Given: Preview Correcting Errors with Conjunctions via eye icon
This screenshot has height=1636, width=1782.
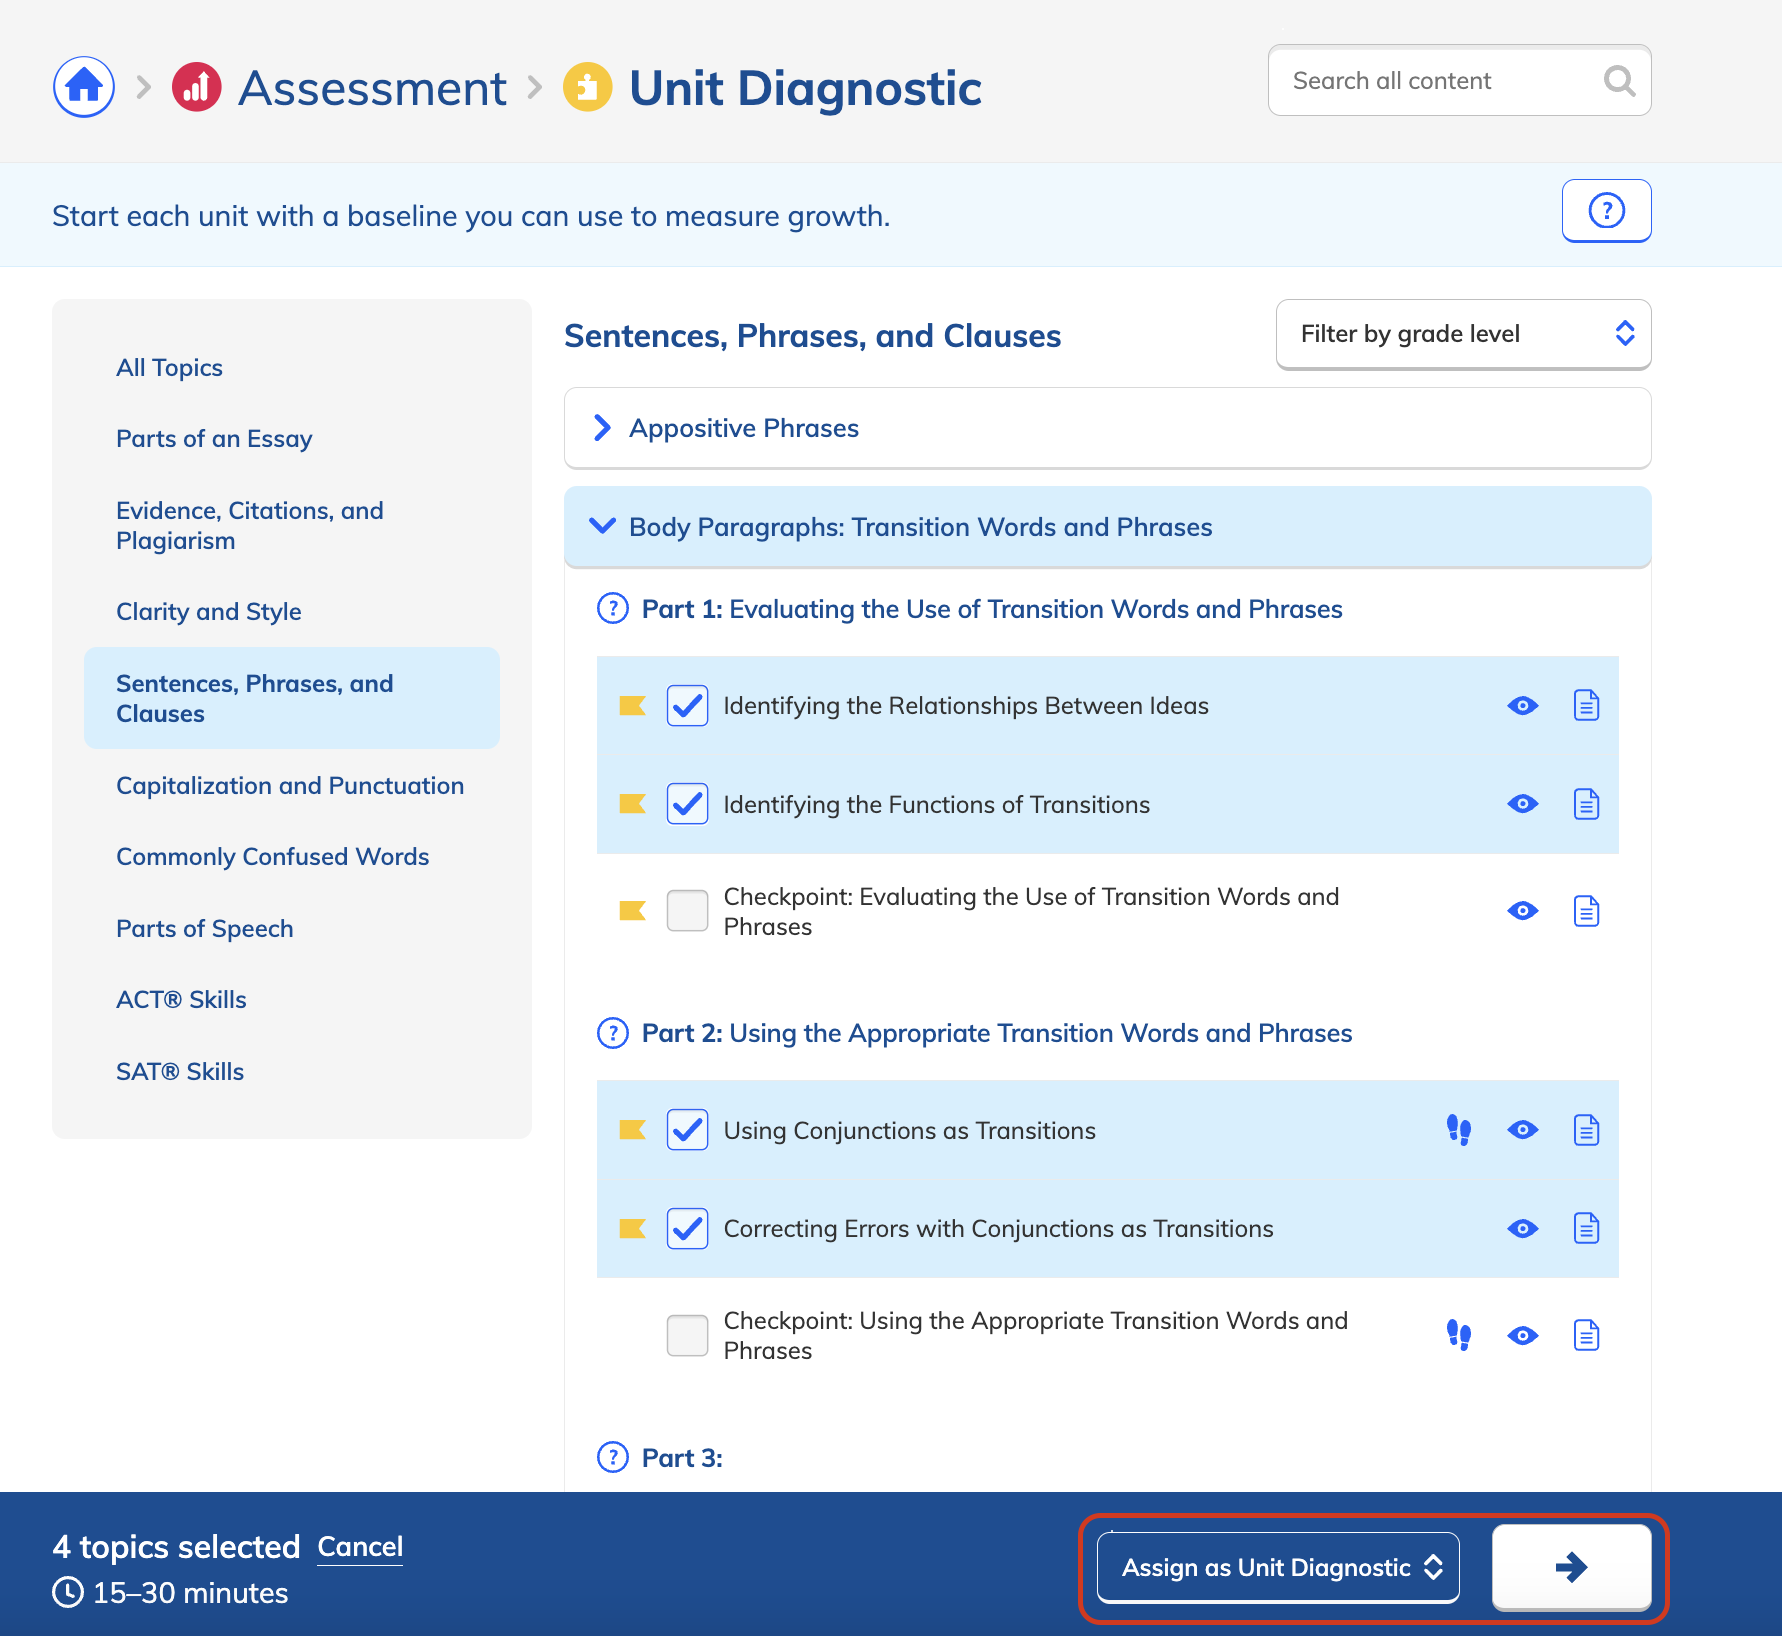Looking at the screenshot, I should pyautogui.click(x=1523, y=1228).
